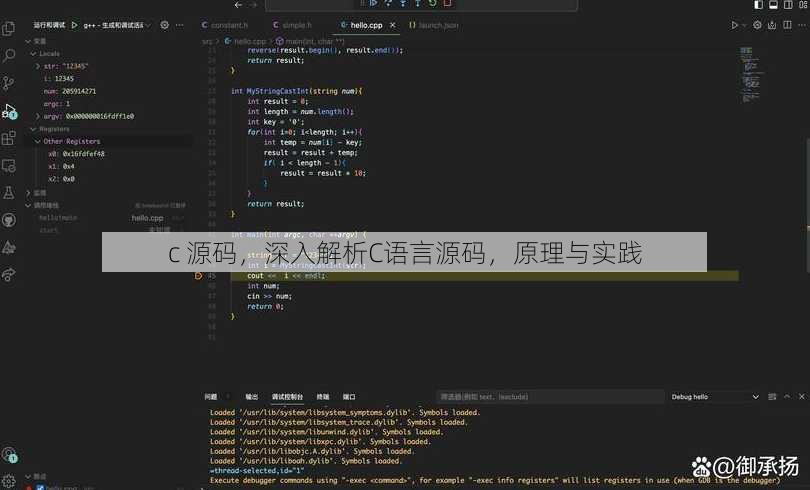Expand the Watch section below registers
The width and height of the screenshot is (810, 490).
click(28, 193)
